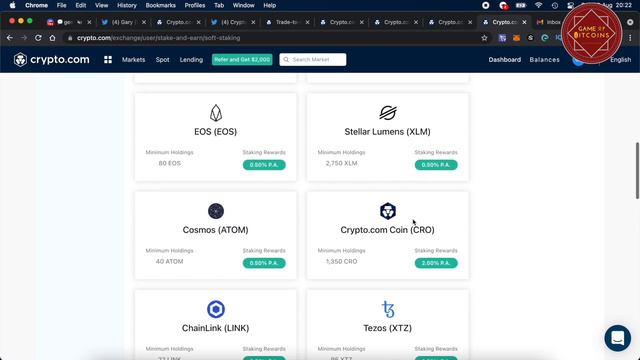The image size is (640, 360).
Task: Open Chrome's three-dot menu
Action: tap(630, 38)
